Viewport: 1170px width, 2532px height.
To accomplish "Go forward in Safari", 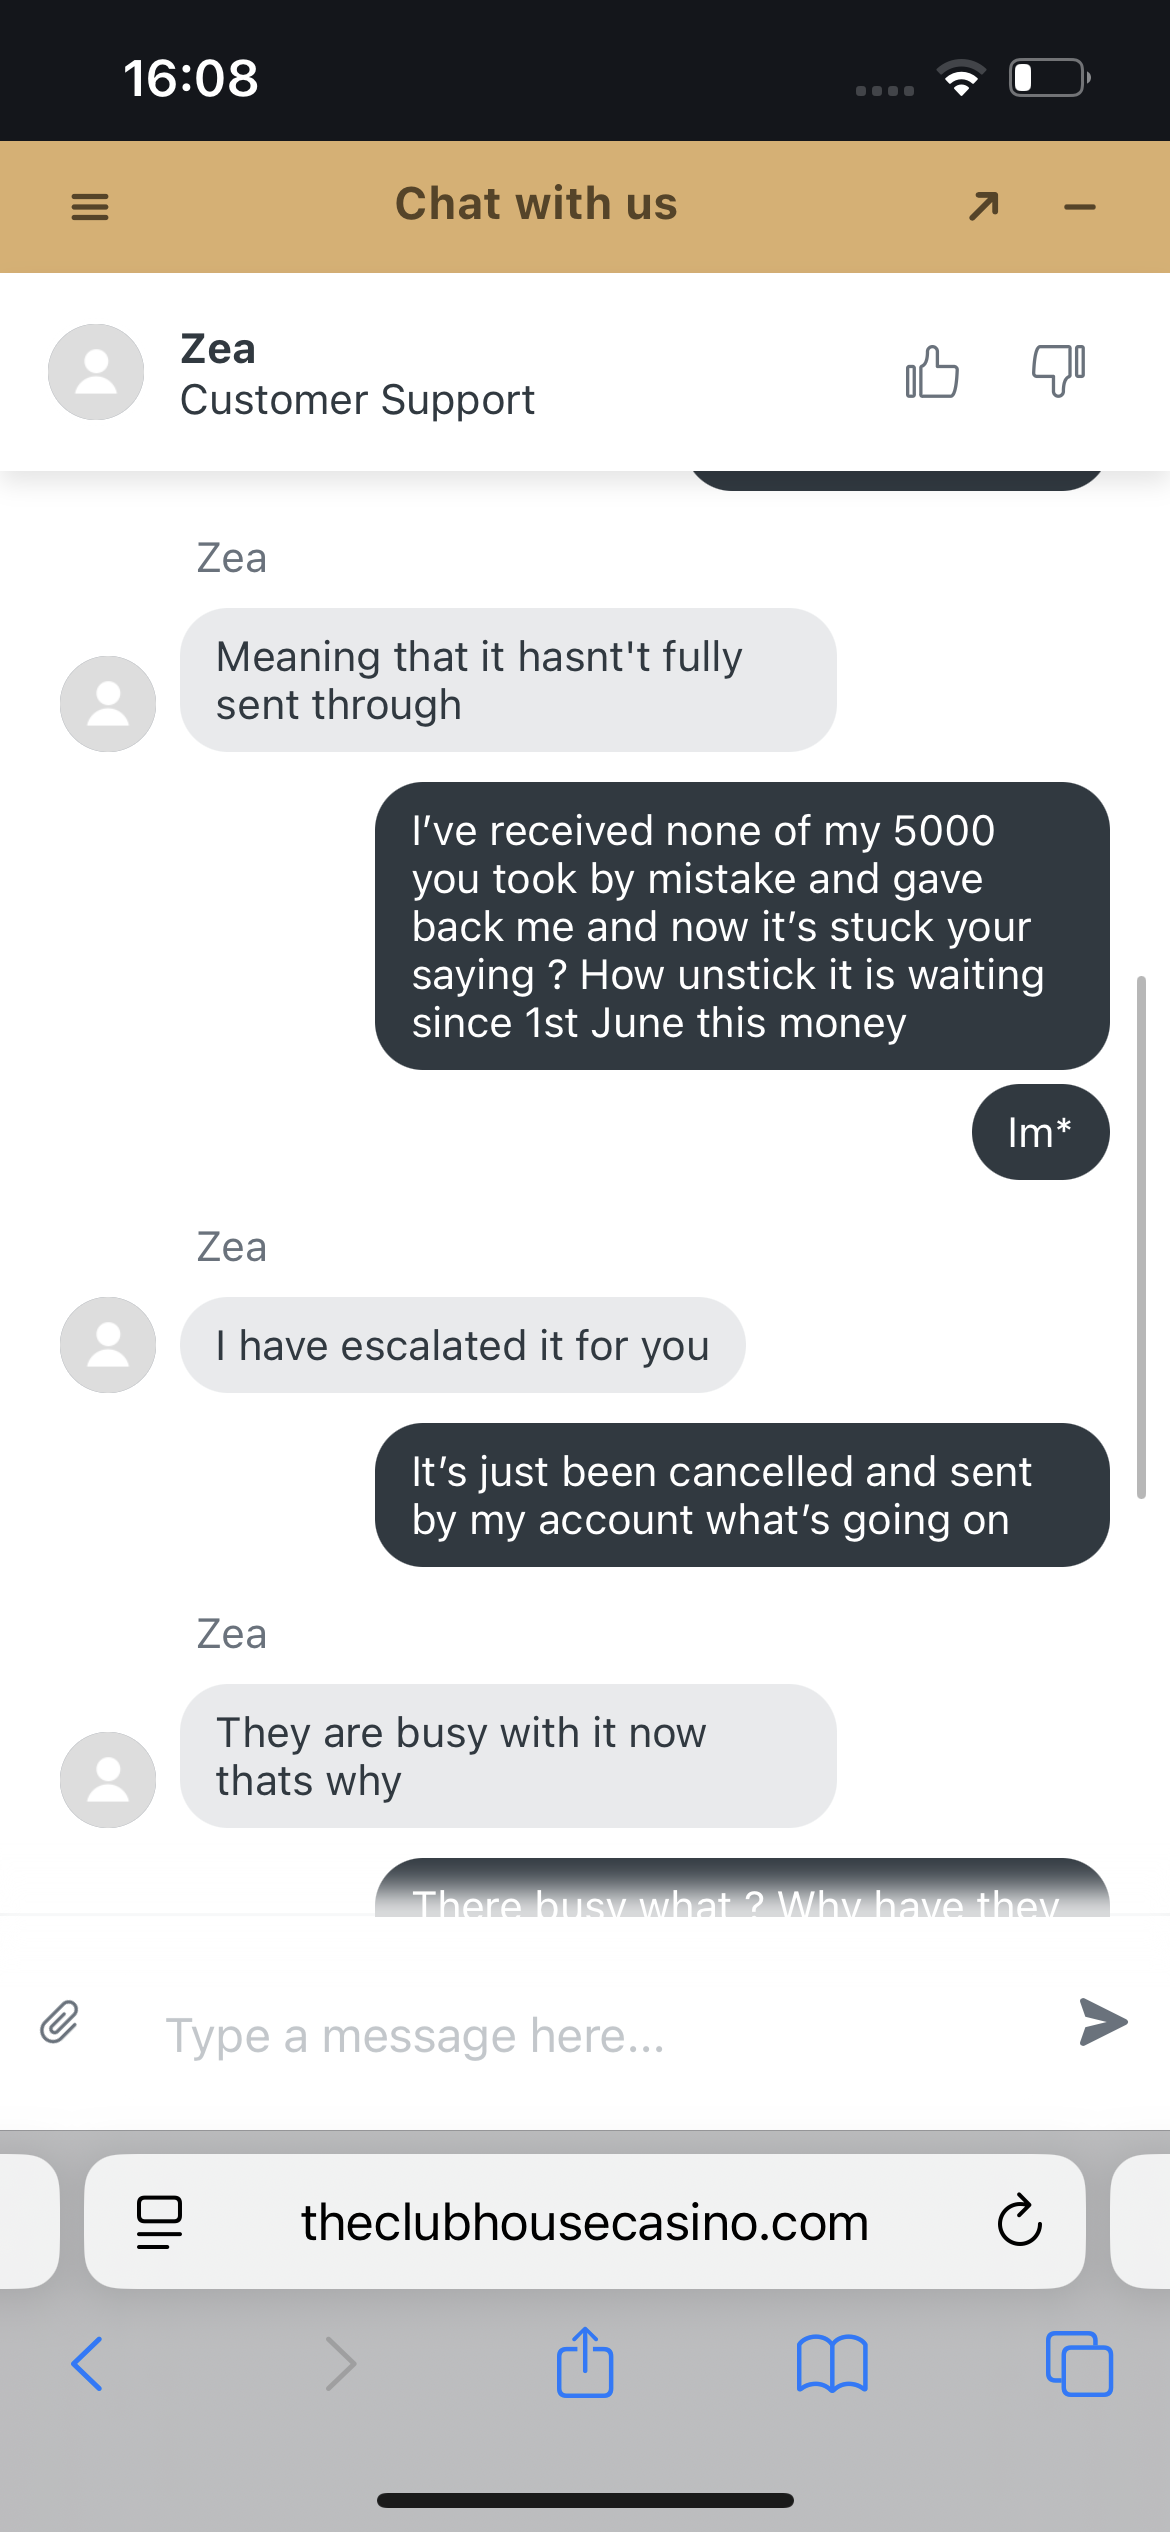I will tap(341, 2364).
